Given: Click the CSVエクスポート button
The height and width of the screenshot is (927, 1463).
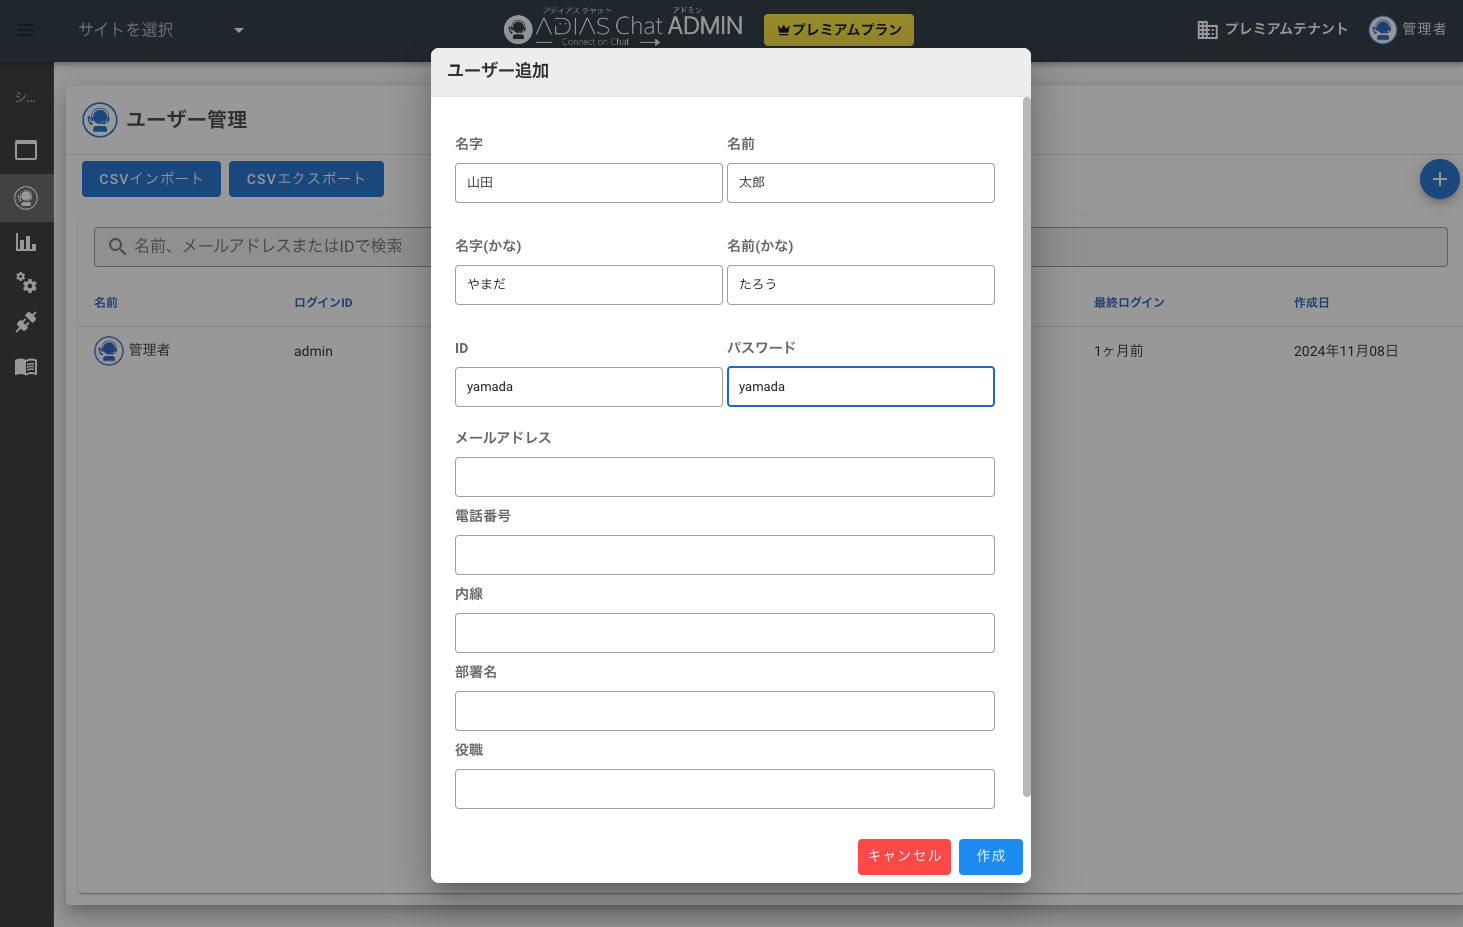Looking at the screenshot, I should 306,178.
